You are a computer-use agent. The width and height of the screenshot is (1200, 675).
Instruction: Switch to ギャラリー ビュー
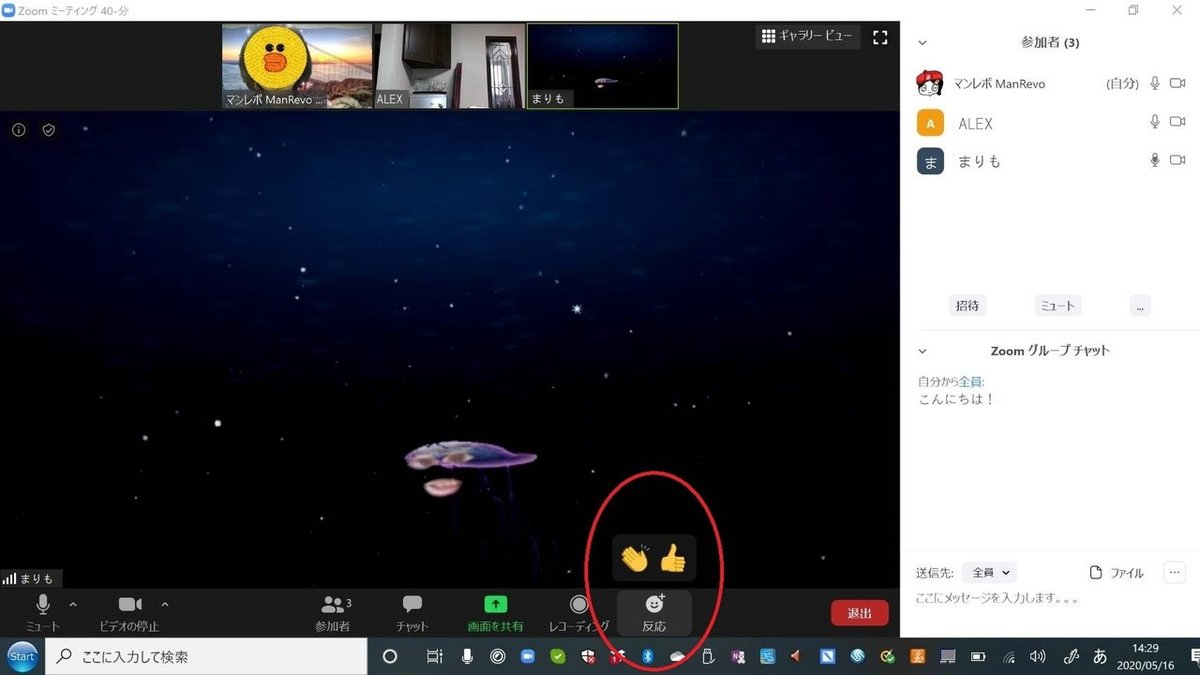[x=806, y=36]
